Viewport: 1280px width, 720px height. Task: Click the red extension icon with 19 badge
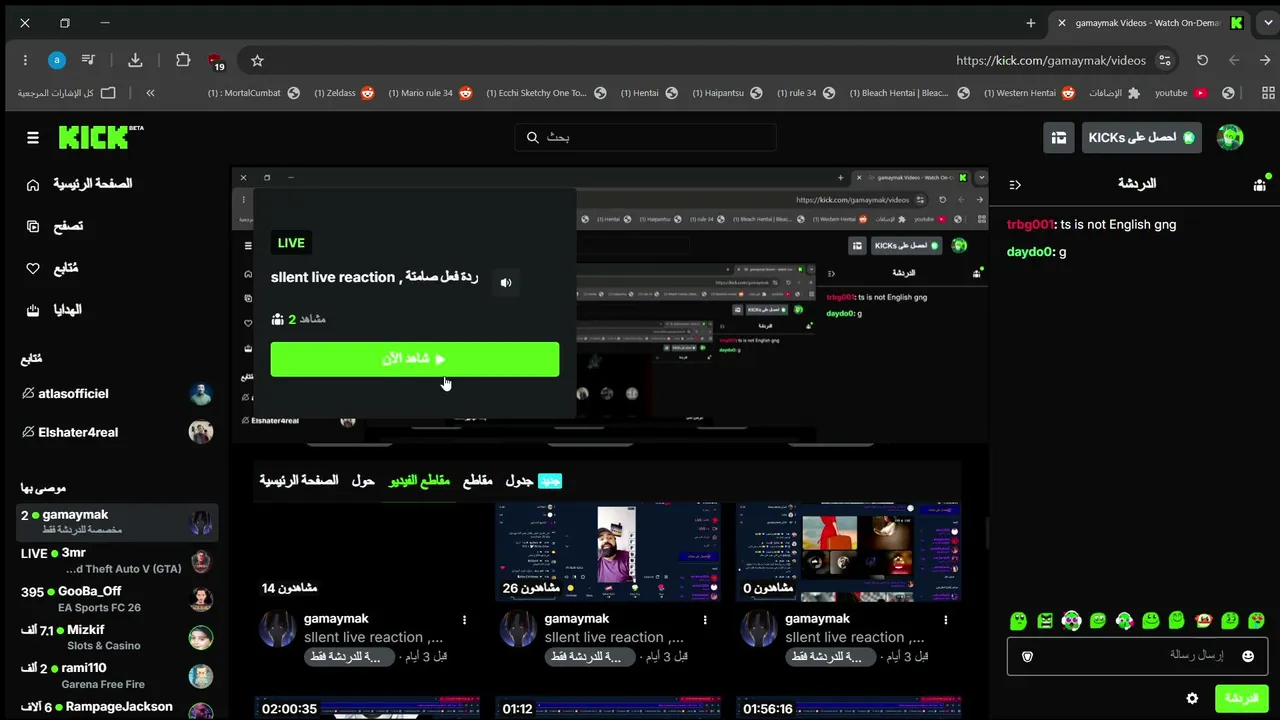(216, 62)
